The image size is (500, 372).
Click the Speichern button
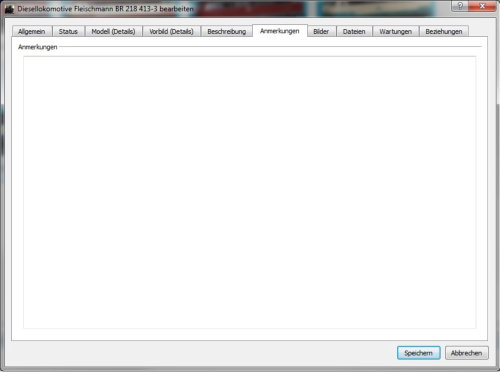(x=419, y=353)
